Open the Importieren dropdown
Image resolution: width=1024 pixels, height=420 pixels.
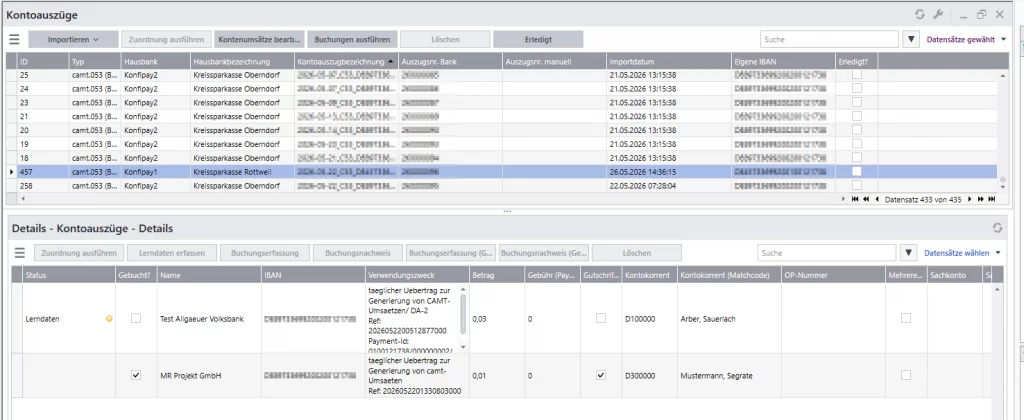click(74, 40)
